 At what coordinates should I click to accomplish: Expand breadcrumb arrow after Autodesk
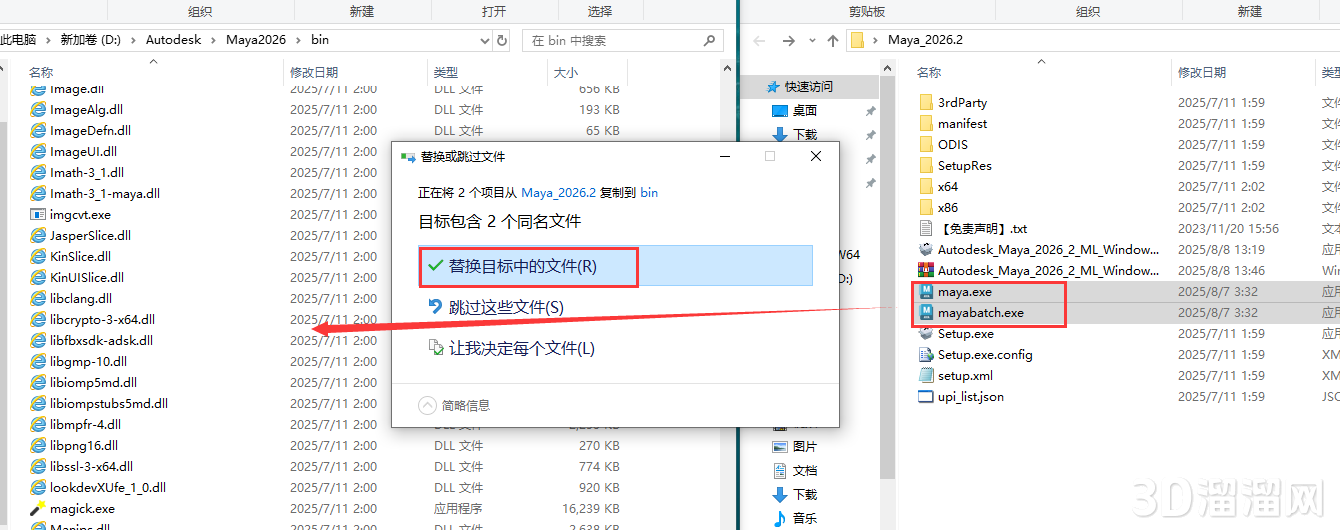214,40
